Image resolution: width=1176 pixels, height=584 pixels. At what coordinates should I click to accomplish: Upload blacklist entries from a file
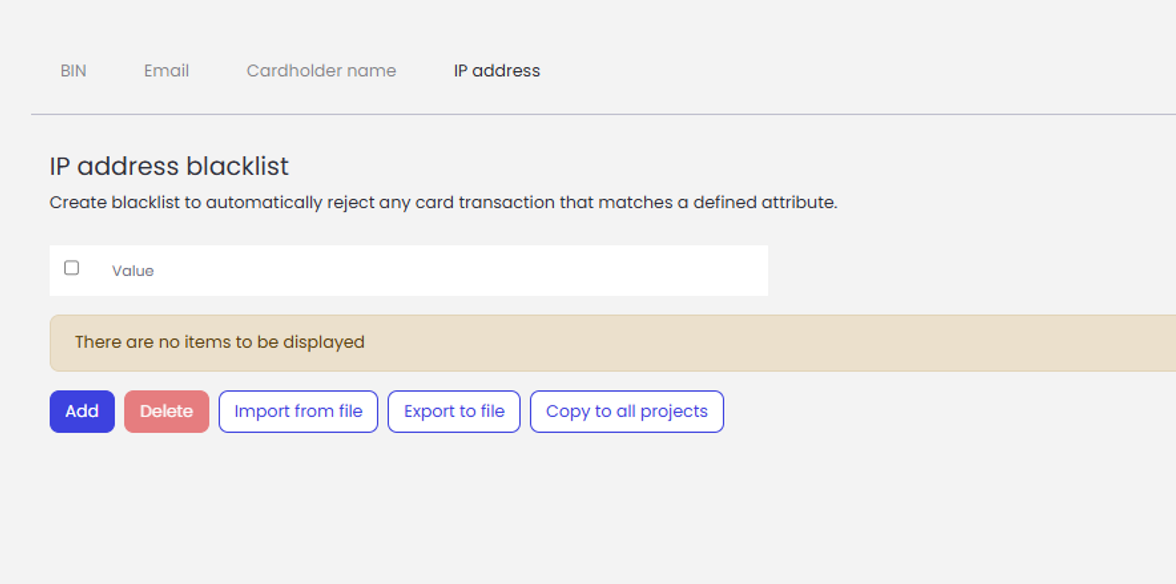point(298,412)
